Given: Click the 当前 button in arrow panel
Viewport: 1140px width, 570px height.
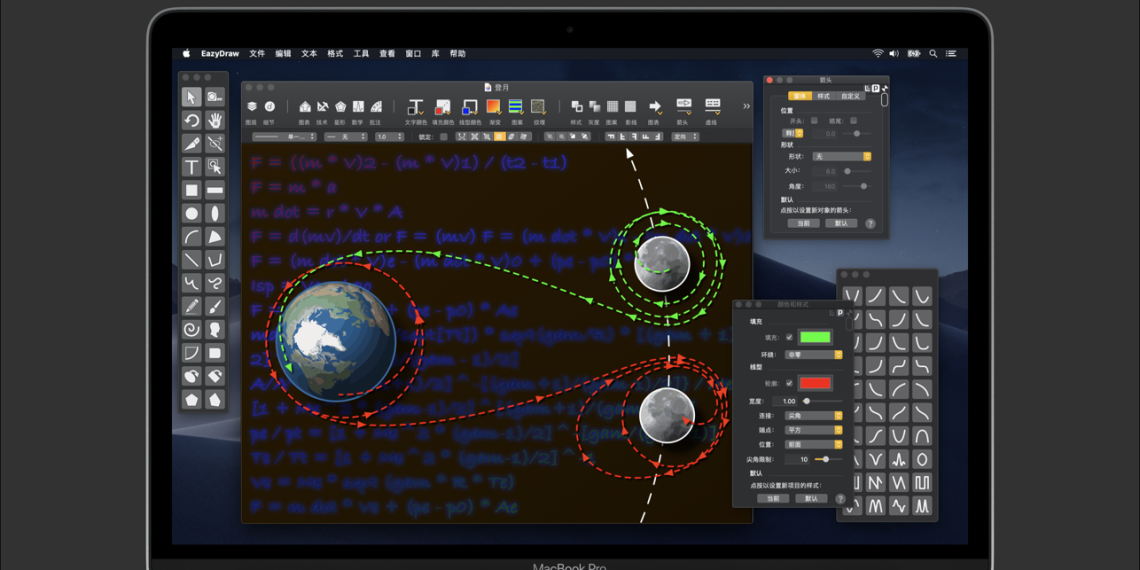Looking at the screenshot, I should (804, 223).
